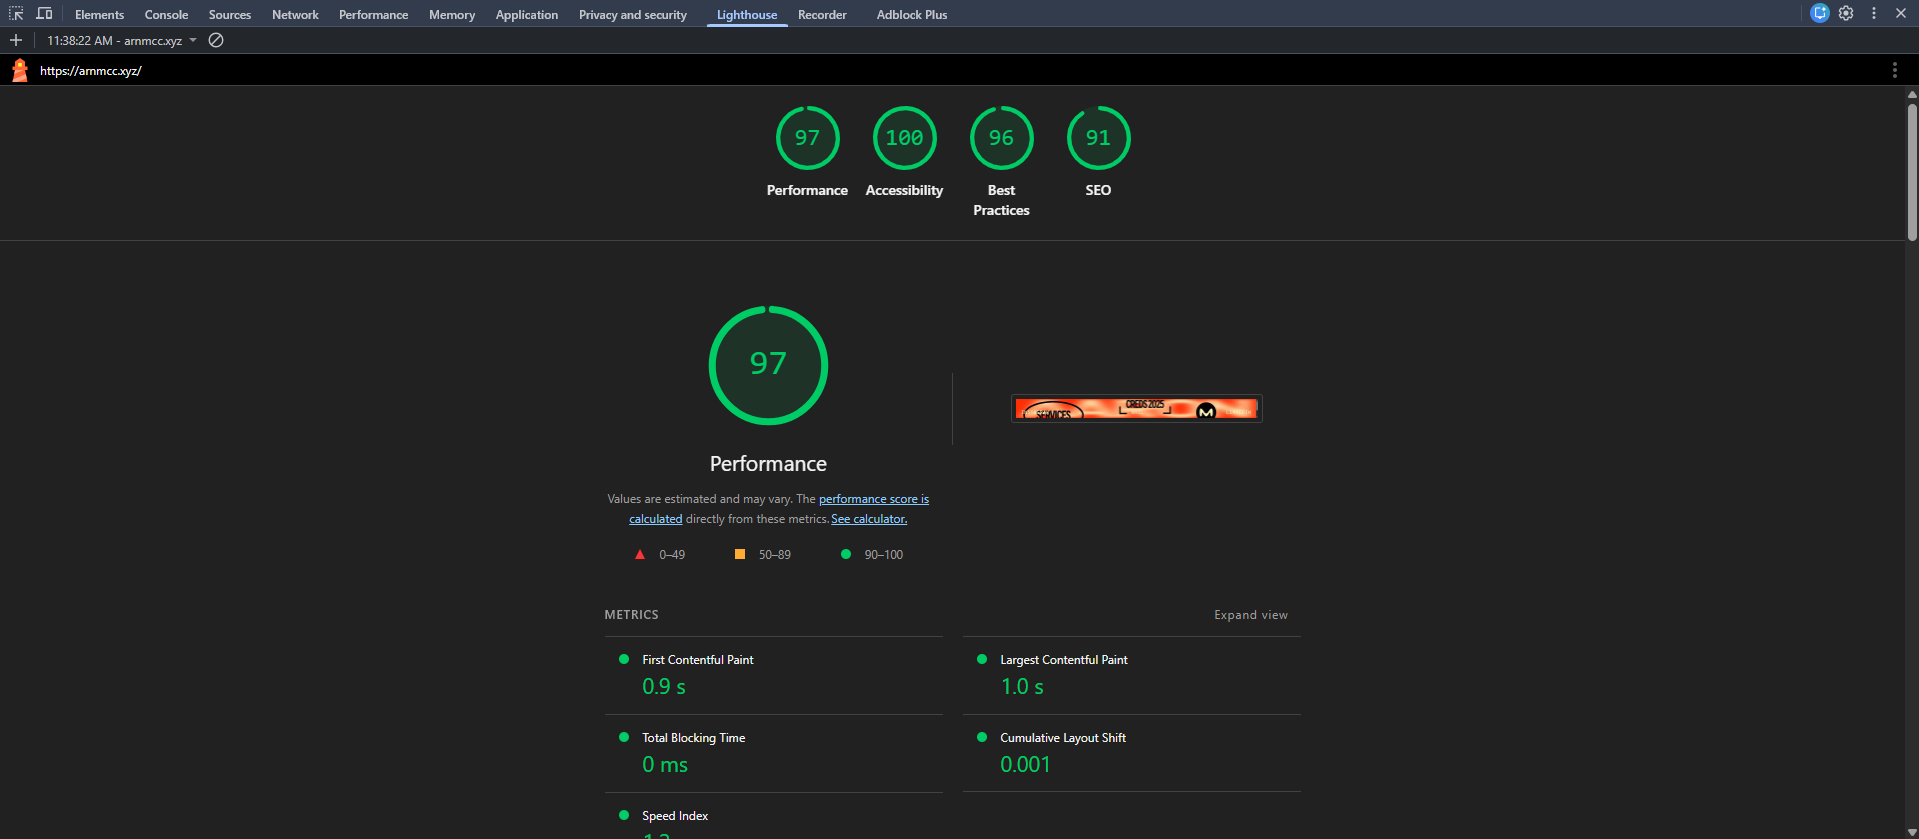The width and height of the screenshot is (1919, 839).
Task: Open the customize DevTools kebab menu
Action: [1874, 14]
